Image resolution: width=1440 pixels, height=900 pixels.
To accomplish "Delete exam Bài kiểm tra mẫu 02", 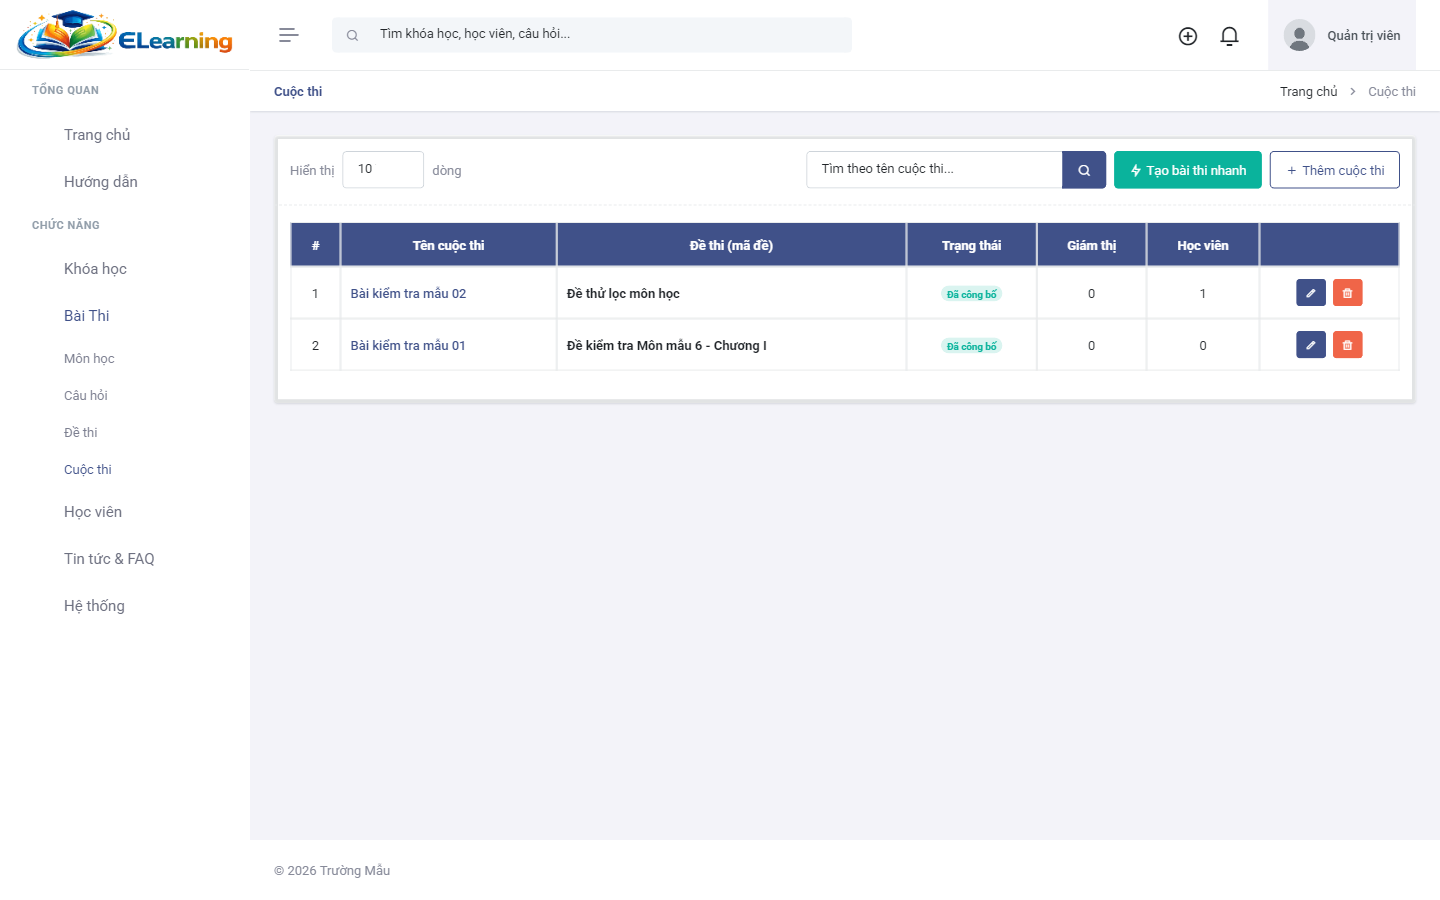I will [x=1348, y=293].
